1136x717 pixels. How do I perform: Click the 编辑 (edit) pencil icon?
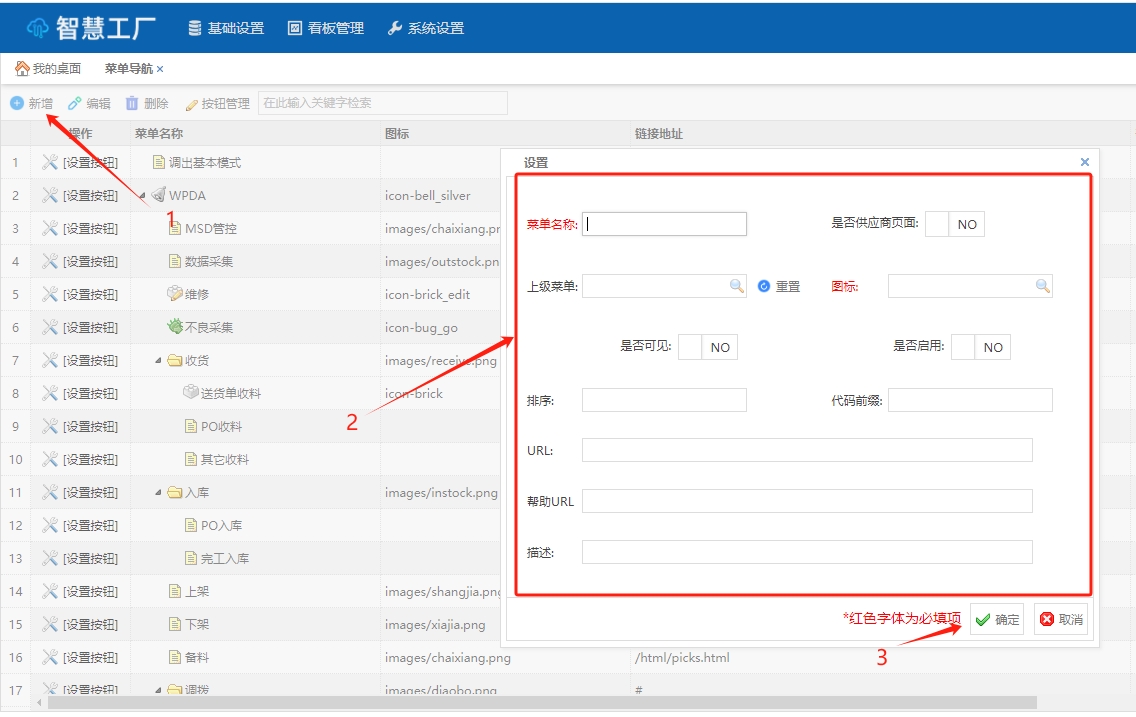(x=75, y=103)
